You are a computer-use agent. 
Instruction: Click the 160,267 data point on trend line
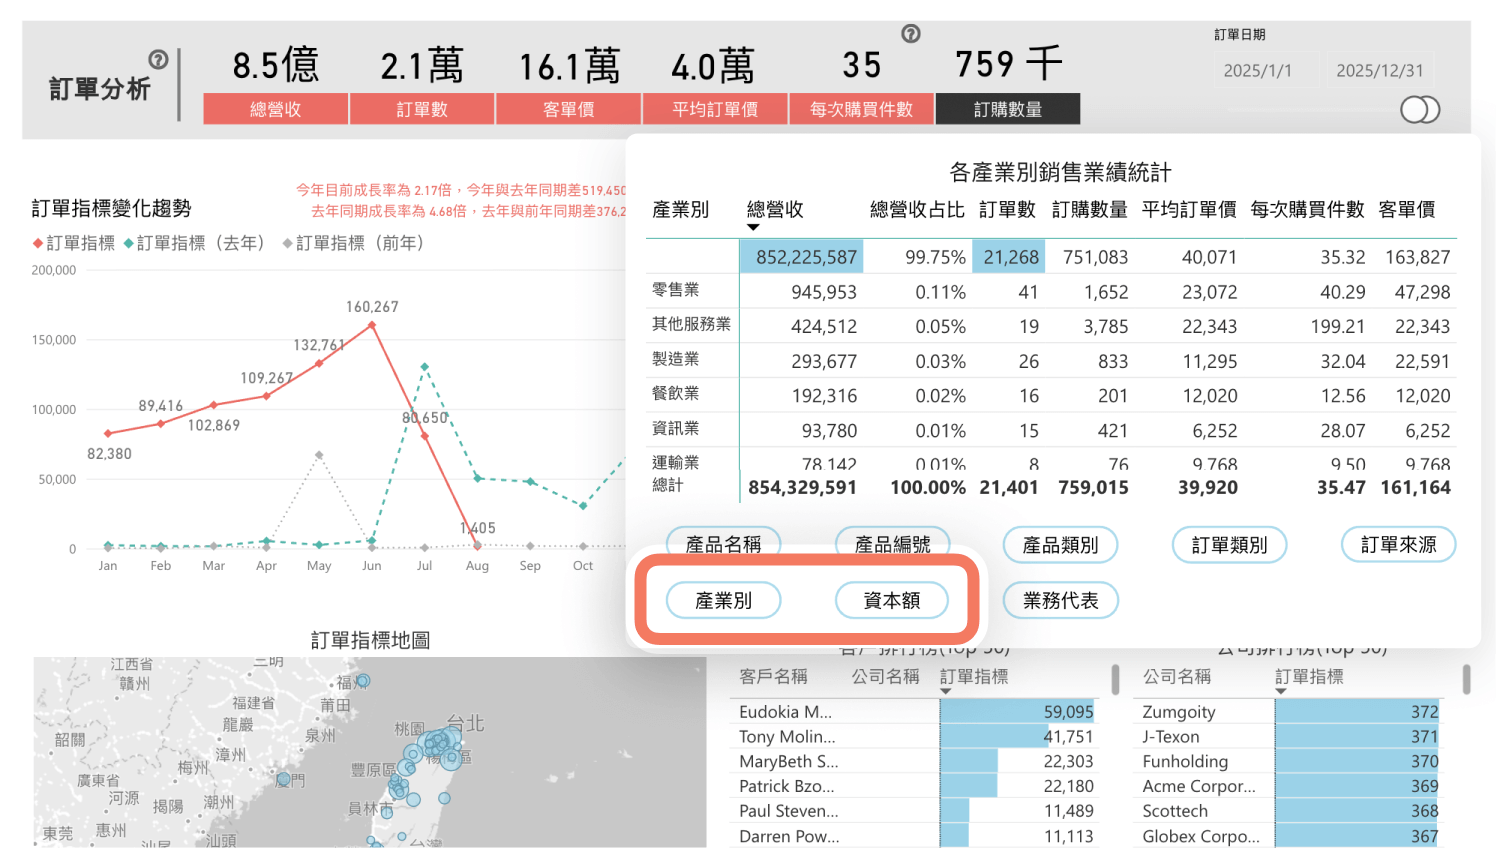372,324
